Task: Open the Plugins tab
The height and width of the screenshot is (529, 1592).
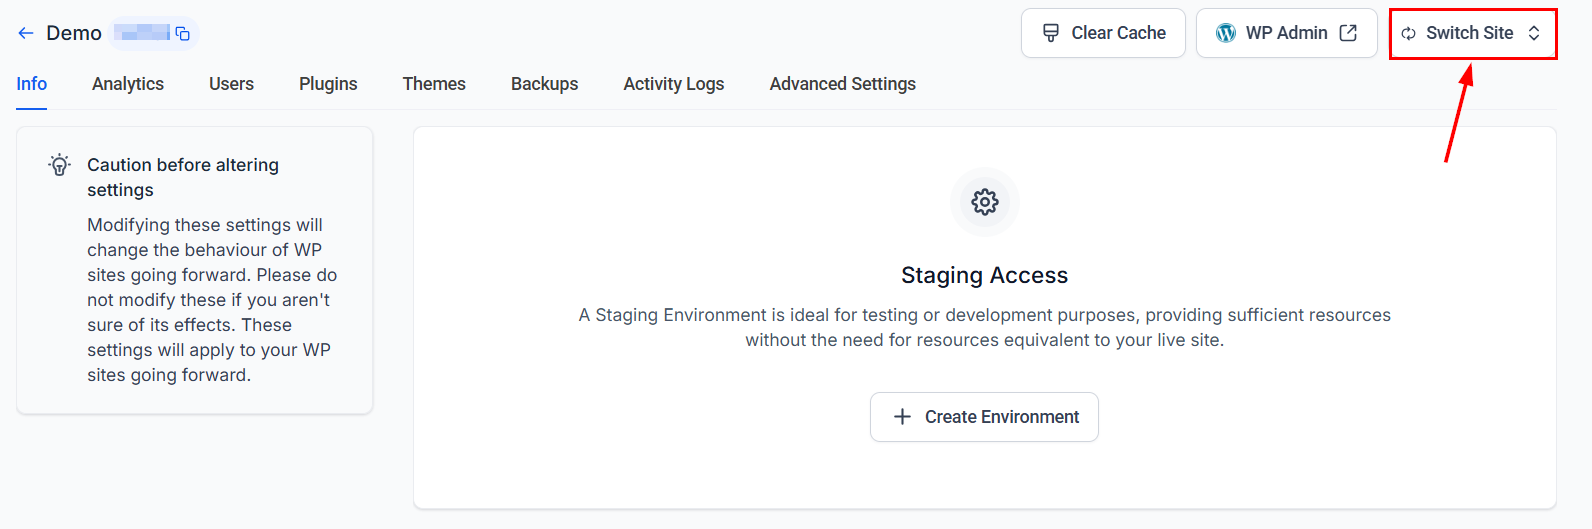Action: [328, 84]
